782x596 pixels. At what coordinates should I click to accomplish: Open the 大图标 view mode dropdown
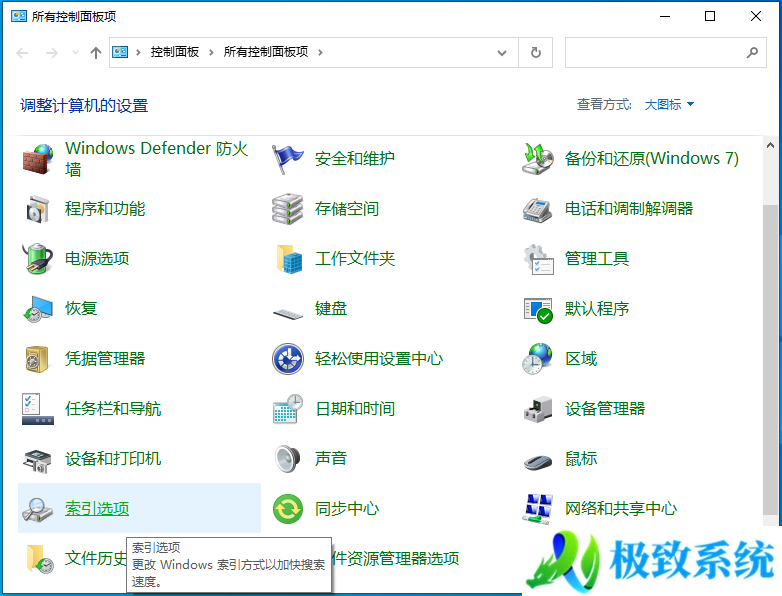(669, 105)
